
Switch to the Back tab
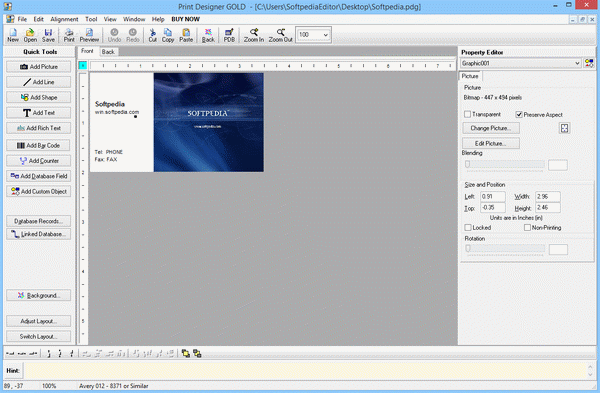pos(108,52)
